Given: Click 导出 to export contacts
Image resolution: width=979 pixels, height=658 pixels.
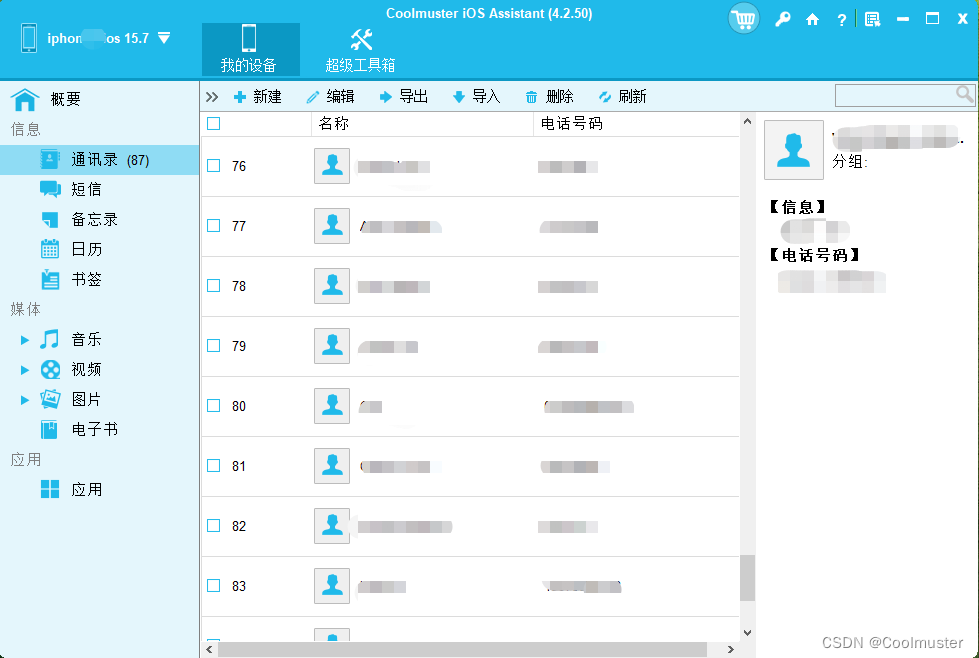Looking at the screenshot, I should [403, 97].
